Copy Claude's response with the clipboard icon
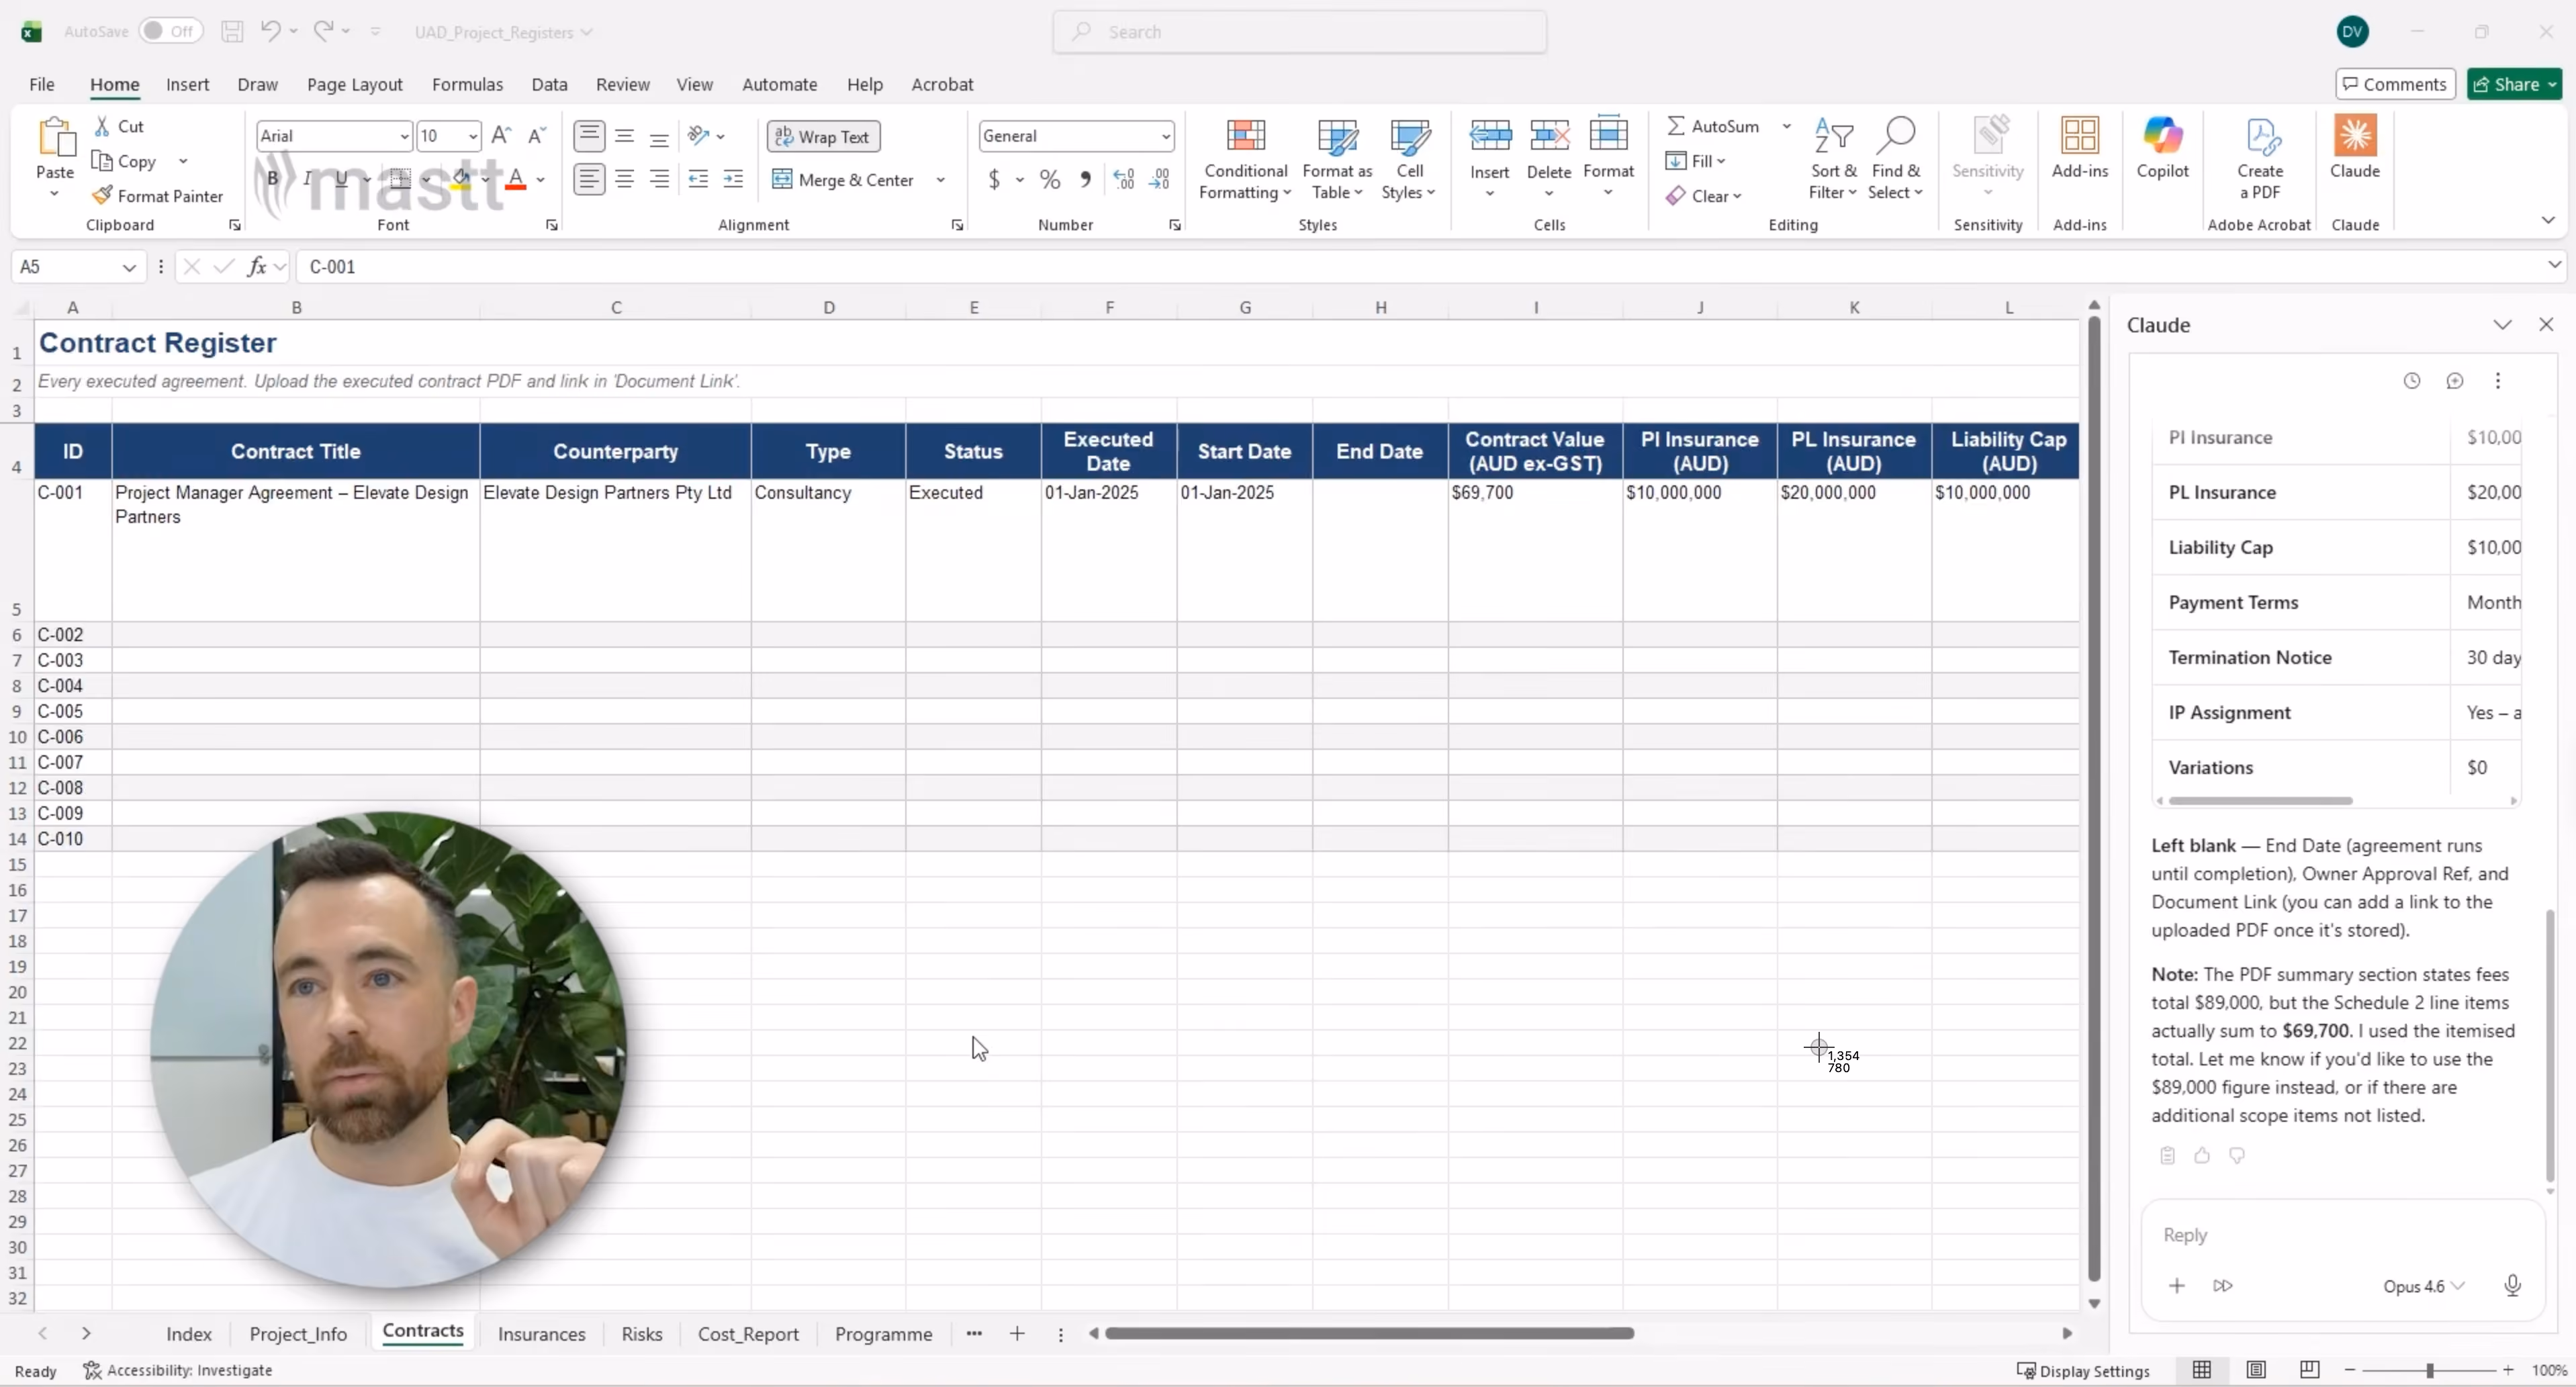2576x1387 pixels. [x=2167, y=1156]
